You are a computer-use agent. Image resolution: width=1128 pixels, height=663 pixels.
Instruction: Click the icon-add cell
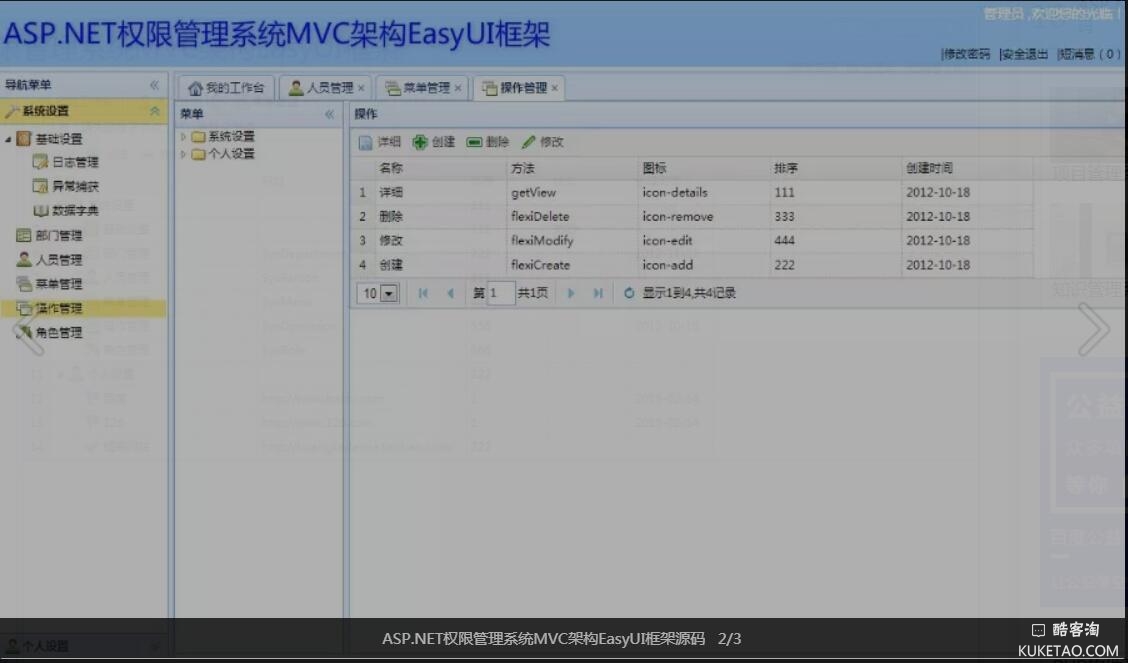coord(704,265)
